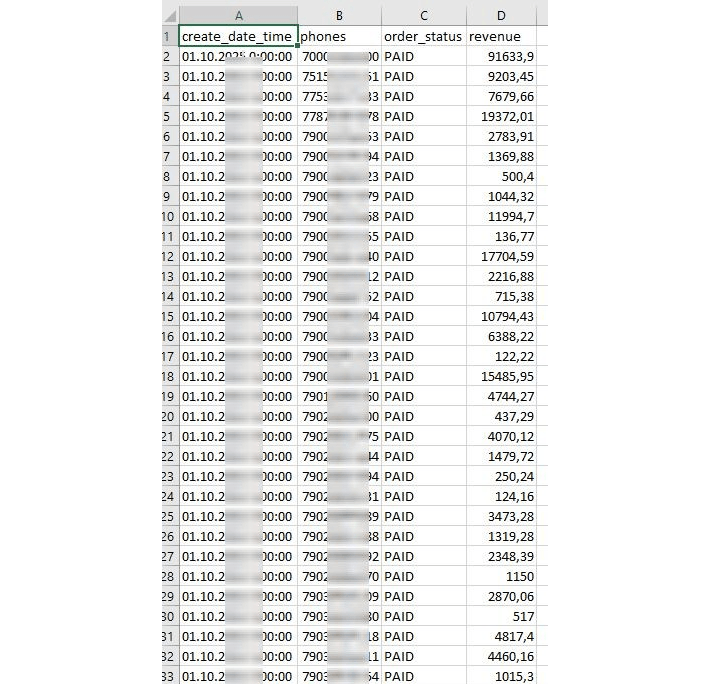Click revenue cell 124,16
709x684 pixels.
click(x=501, y=496)
